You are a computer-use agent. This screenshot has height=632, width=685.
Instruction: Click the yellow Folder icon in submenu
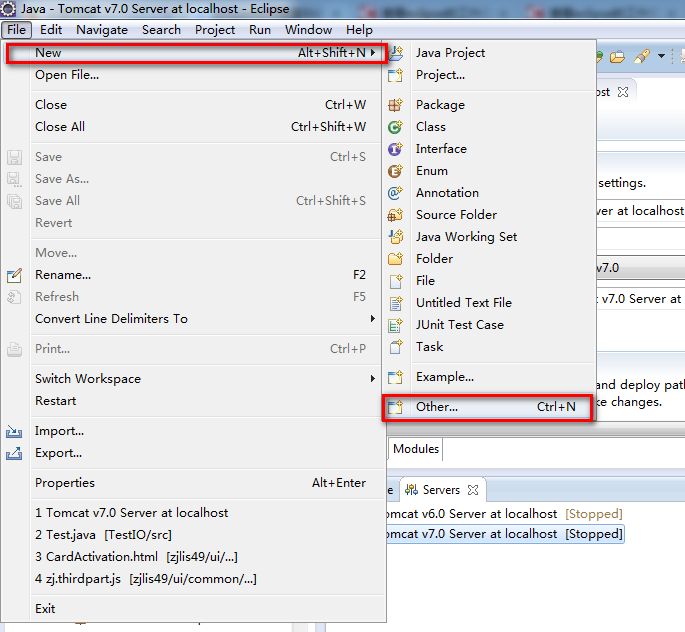pyautogui.click(x=396, y=259)
